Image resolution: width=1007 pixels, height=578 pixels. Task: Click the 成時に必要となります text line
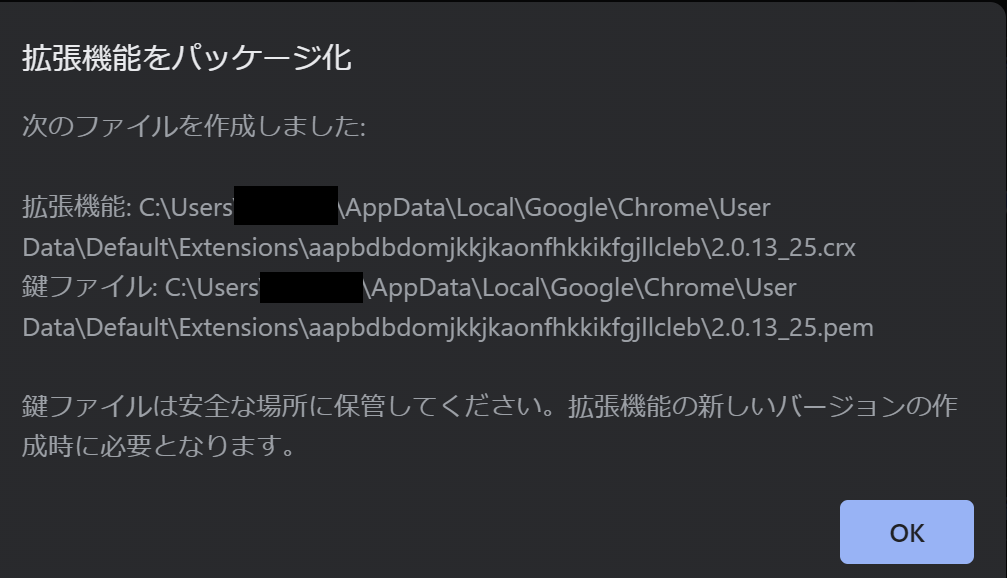click(x=159, y=446)
